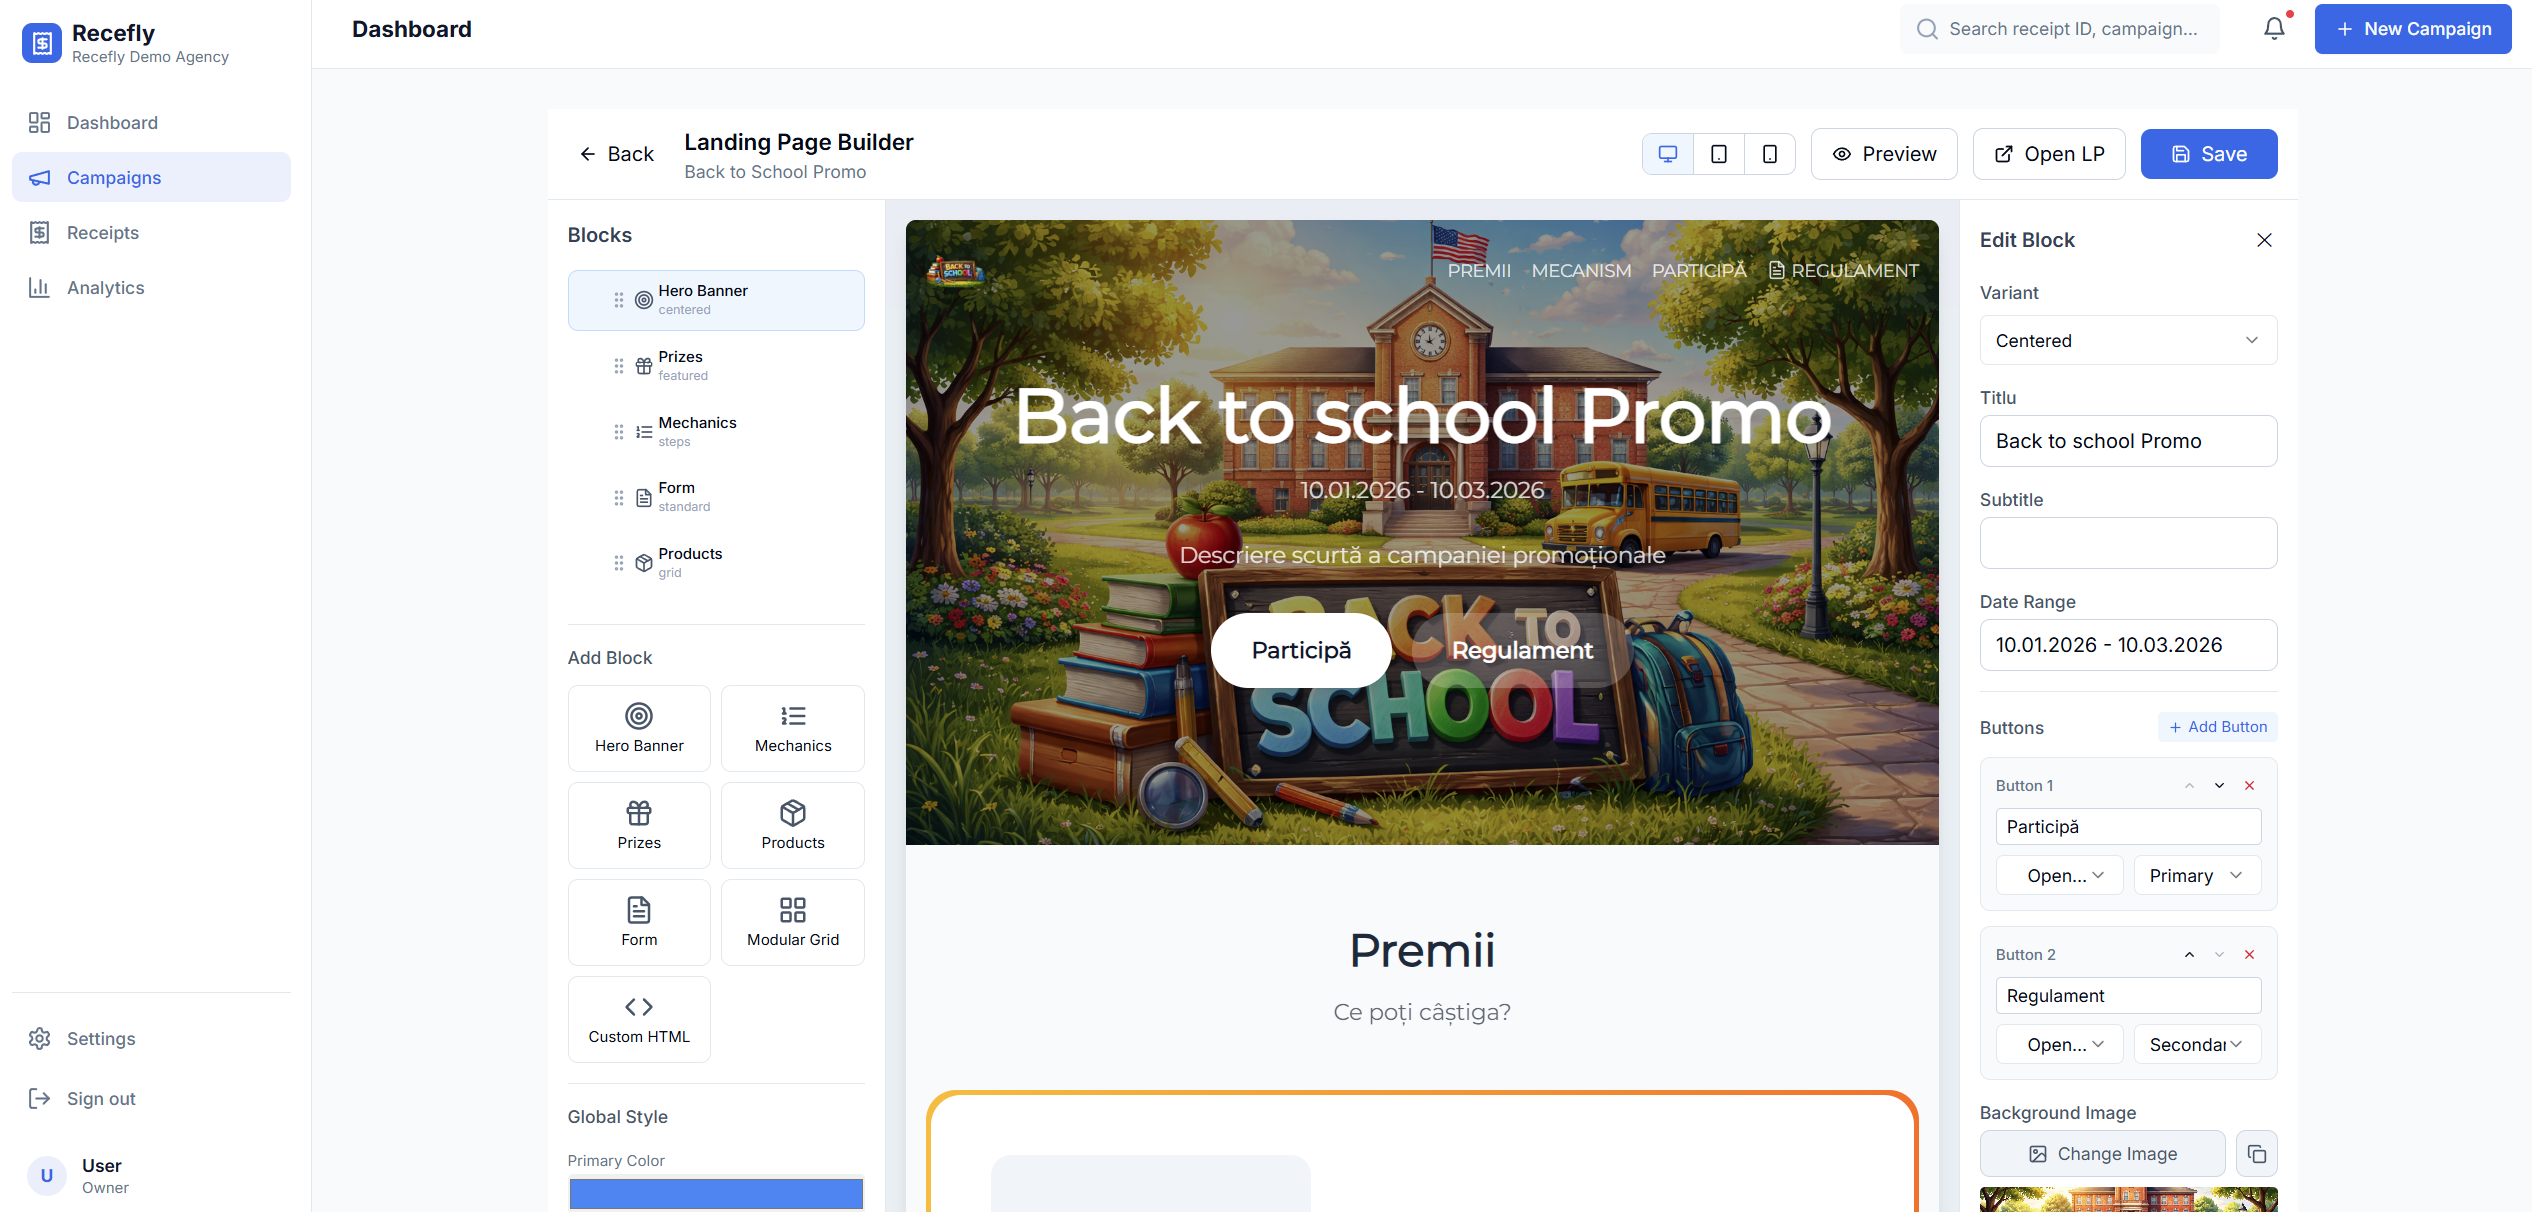
Task: Delete Button 1 with red X
Action: pyautogui.click(x=2250, y=785)
